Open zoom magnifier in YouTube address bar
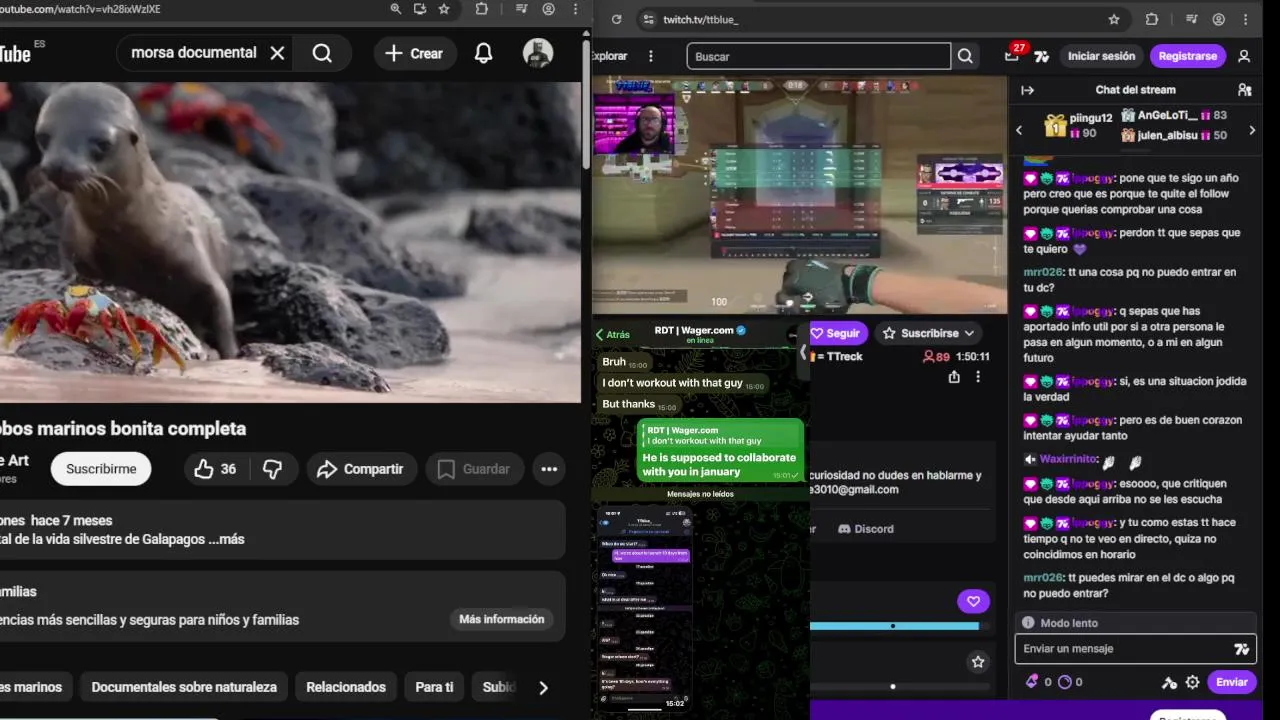 tap(395, 9)
